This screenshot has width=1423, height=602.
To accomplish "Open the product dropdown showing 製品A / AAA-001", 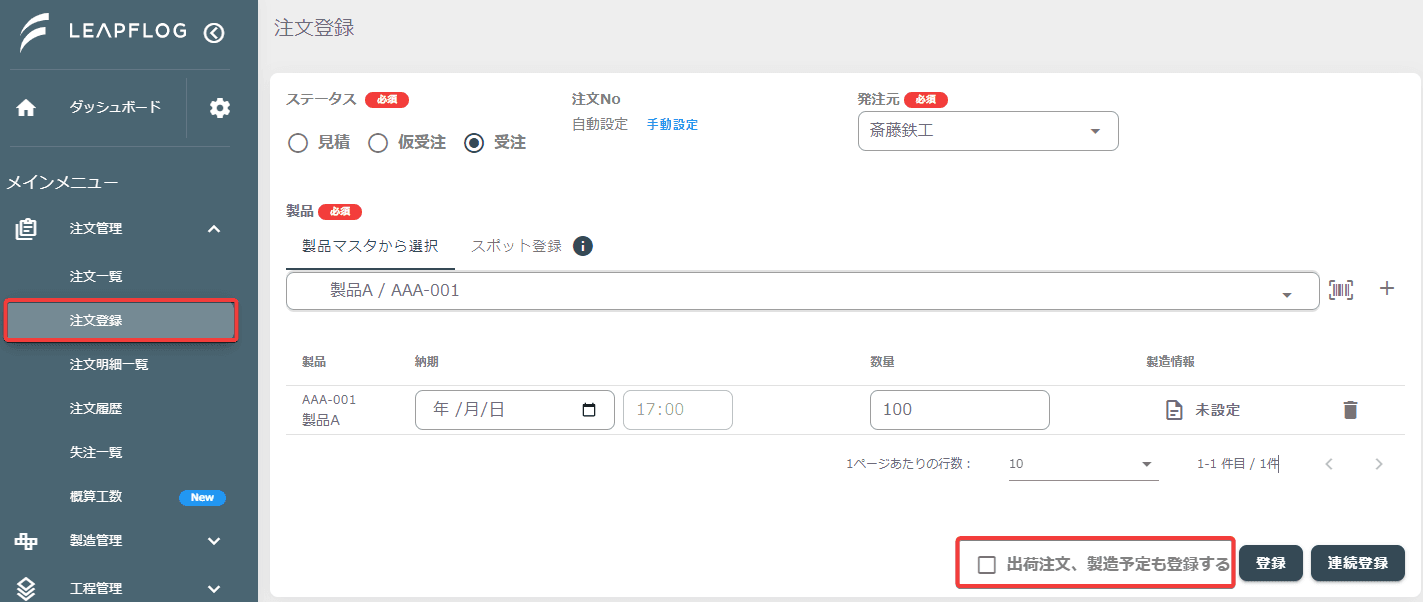I will tap(802, 291).
